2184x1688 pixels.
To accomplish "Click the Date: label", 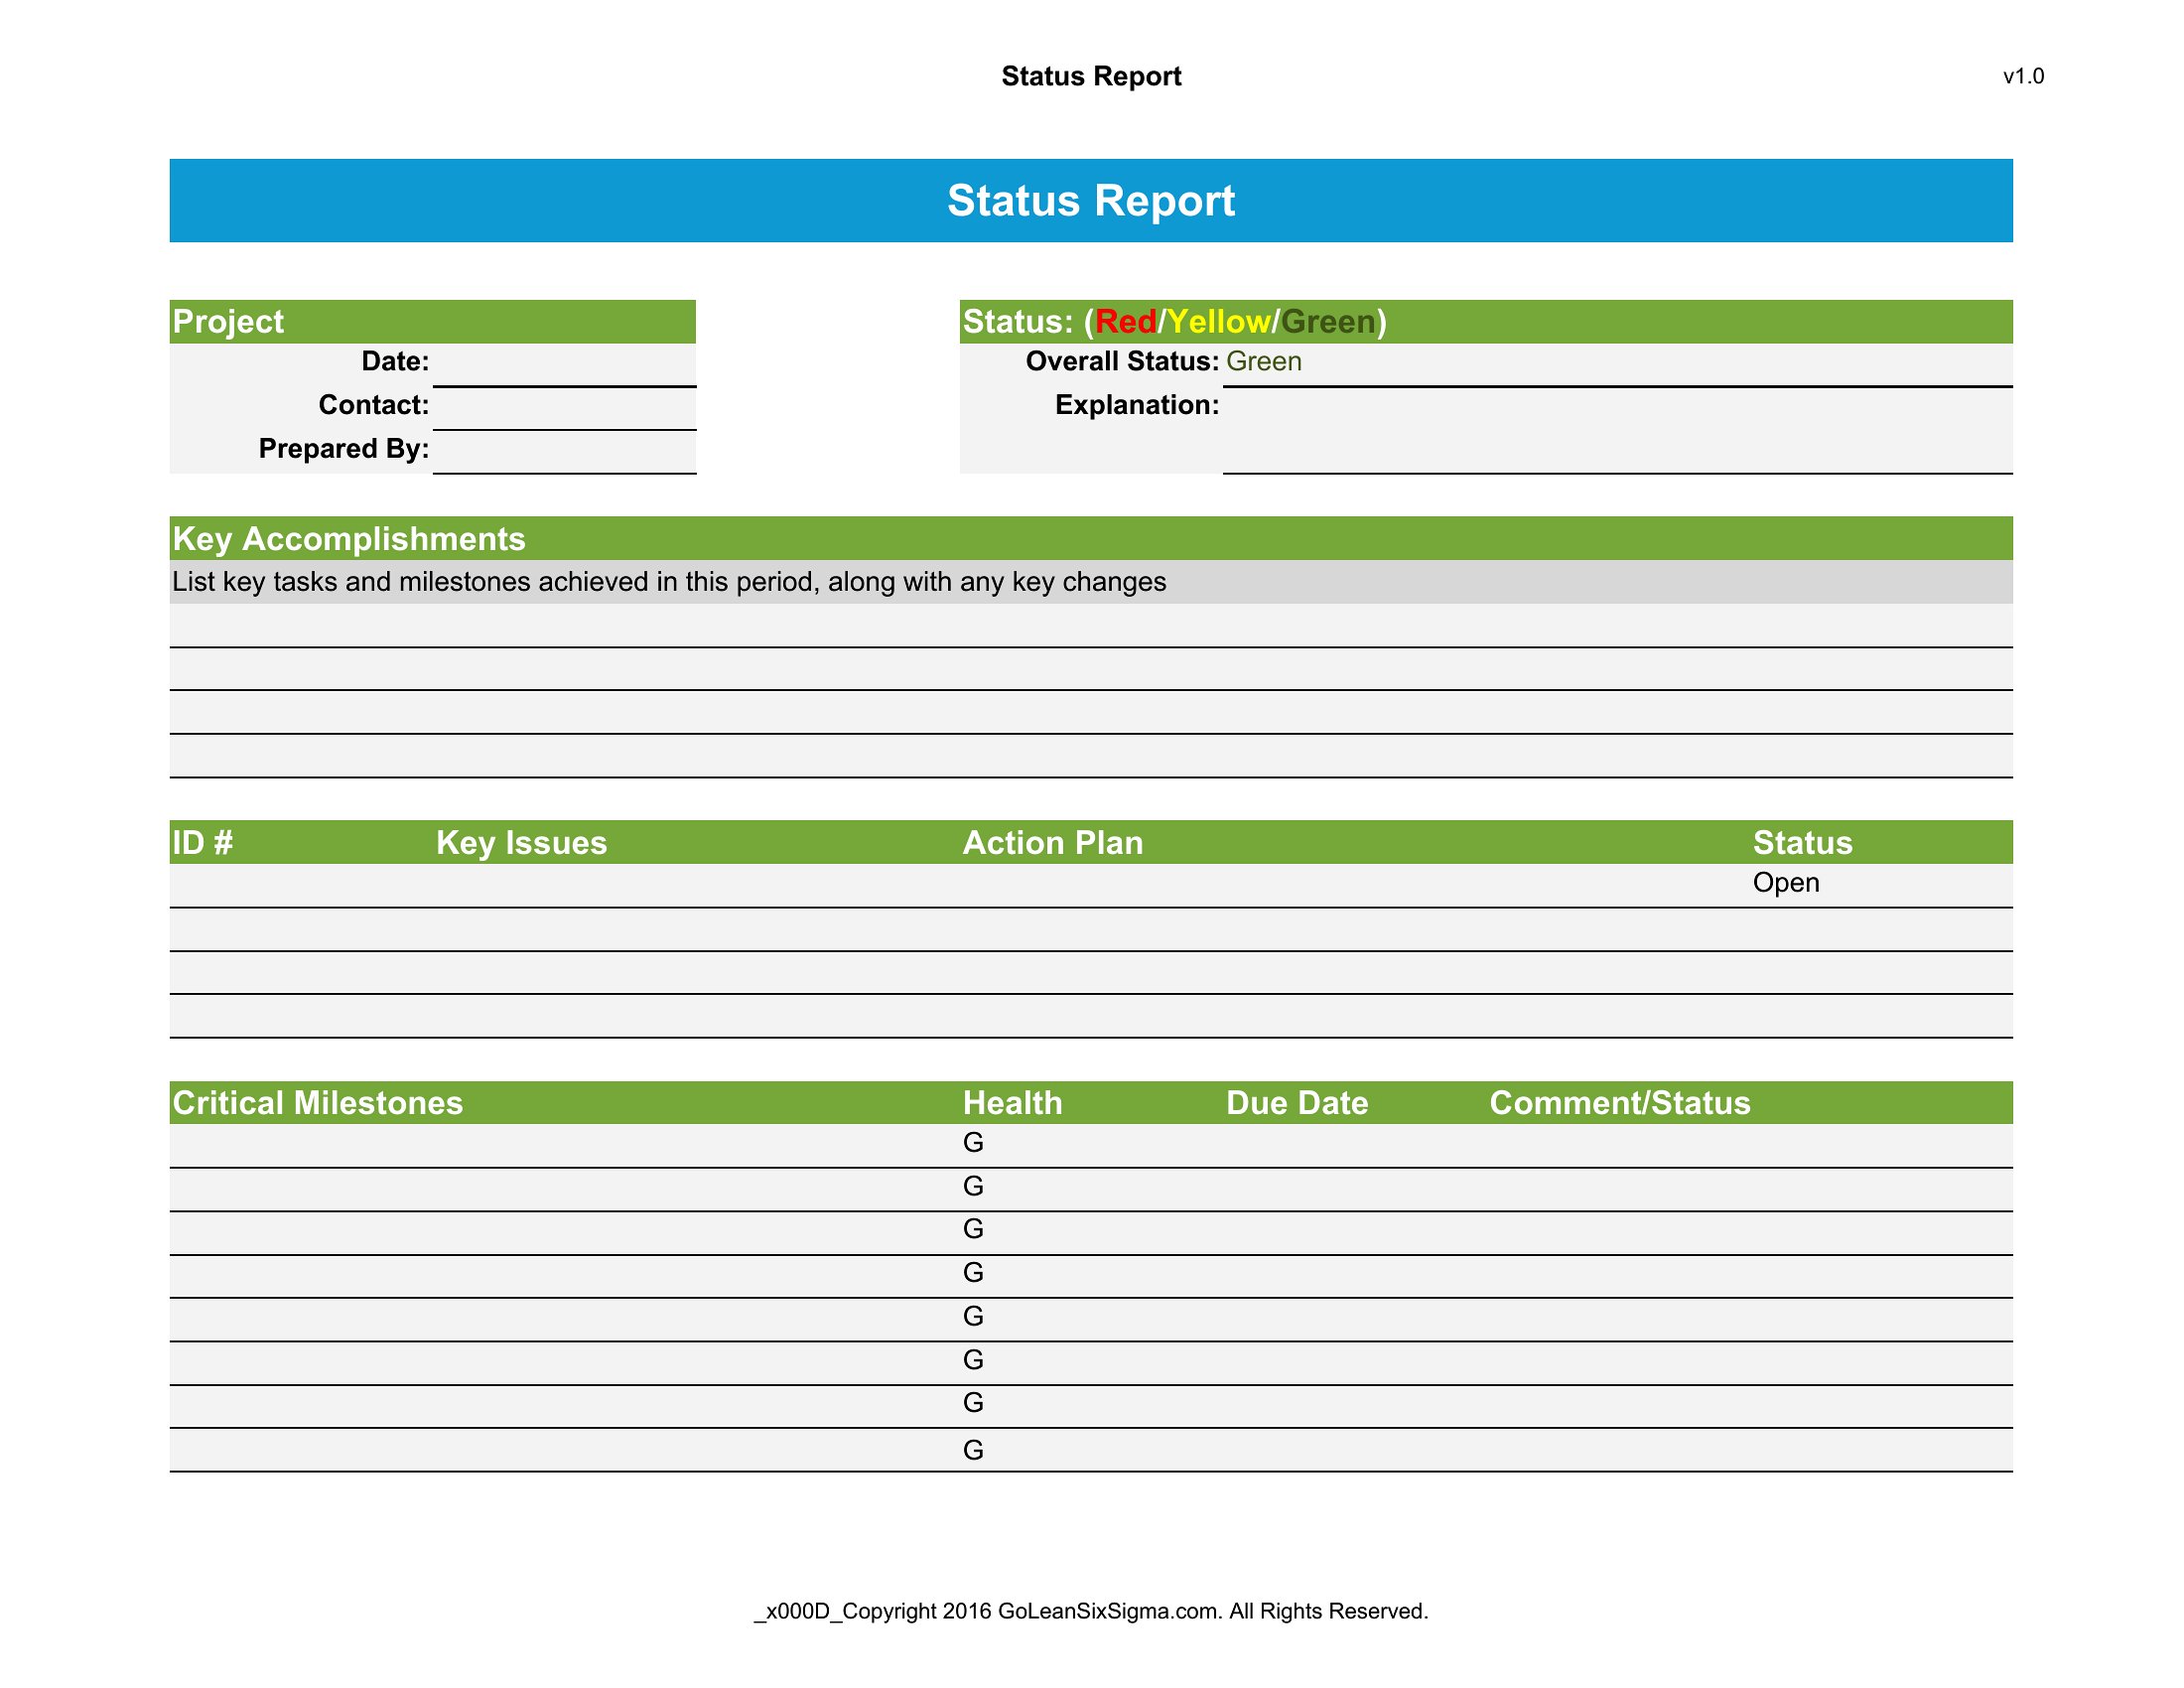I will (x=395, y=361).
